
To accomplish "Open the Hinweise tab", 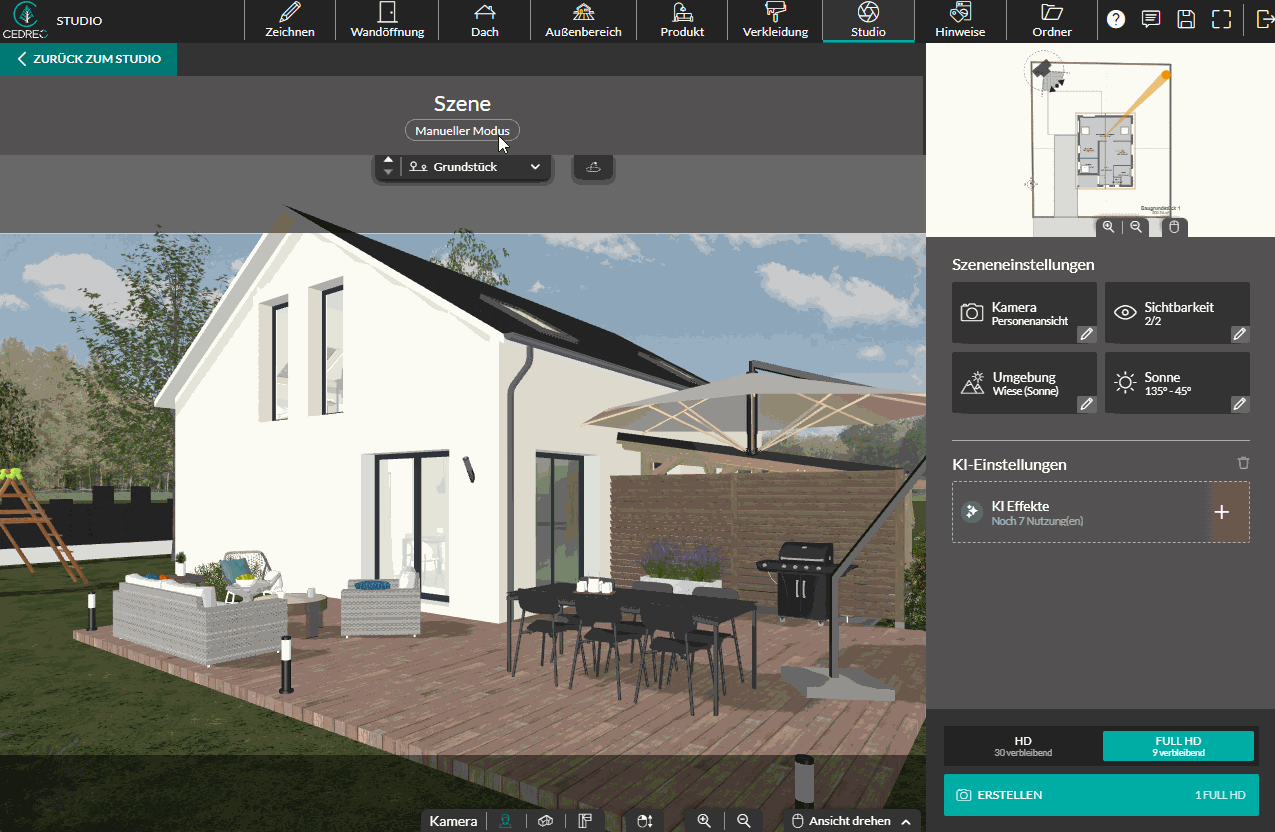I will click(960, 21).
